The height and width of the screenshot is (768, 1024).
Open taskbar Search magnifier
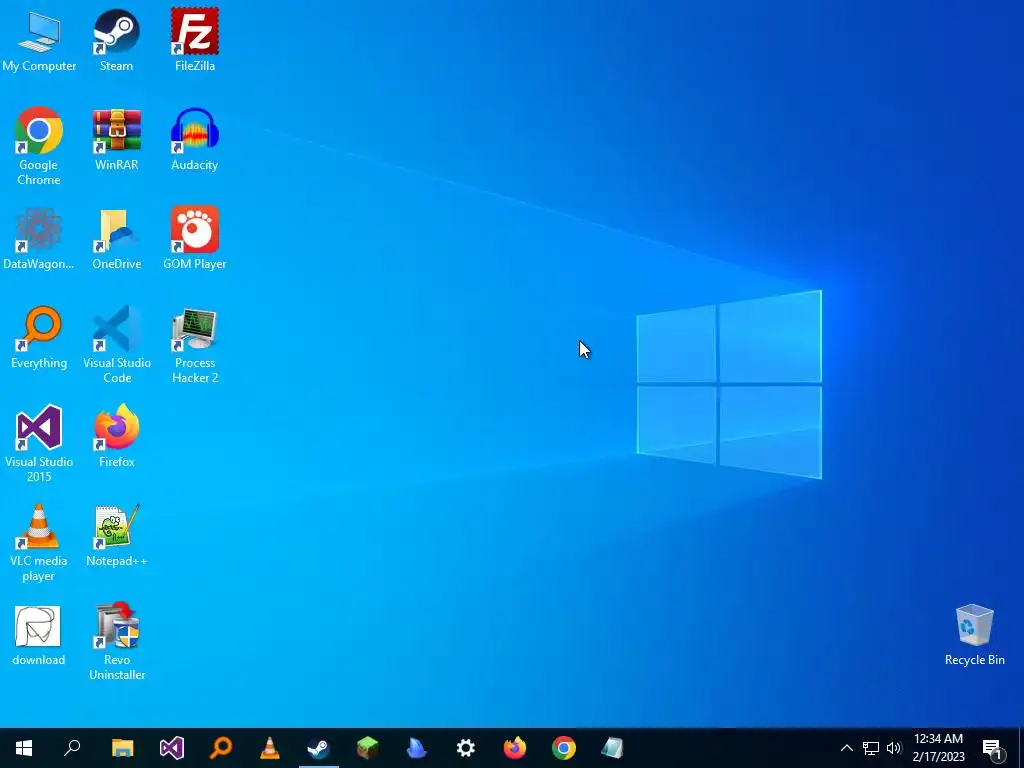[72, 748]
